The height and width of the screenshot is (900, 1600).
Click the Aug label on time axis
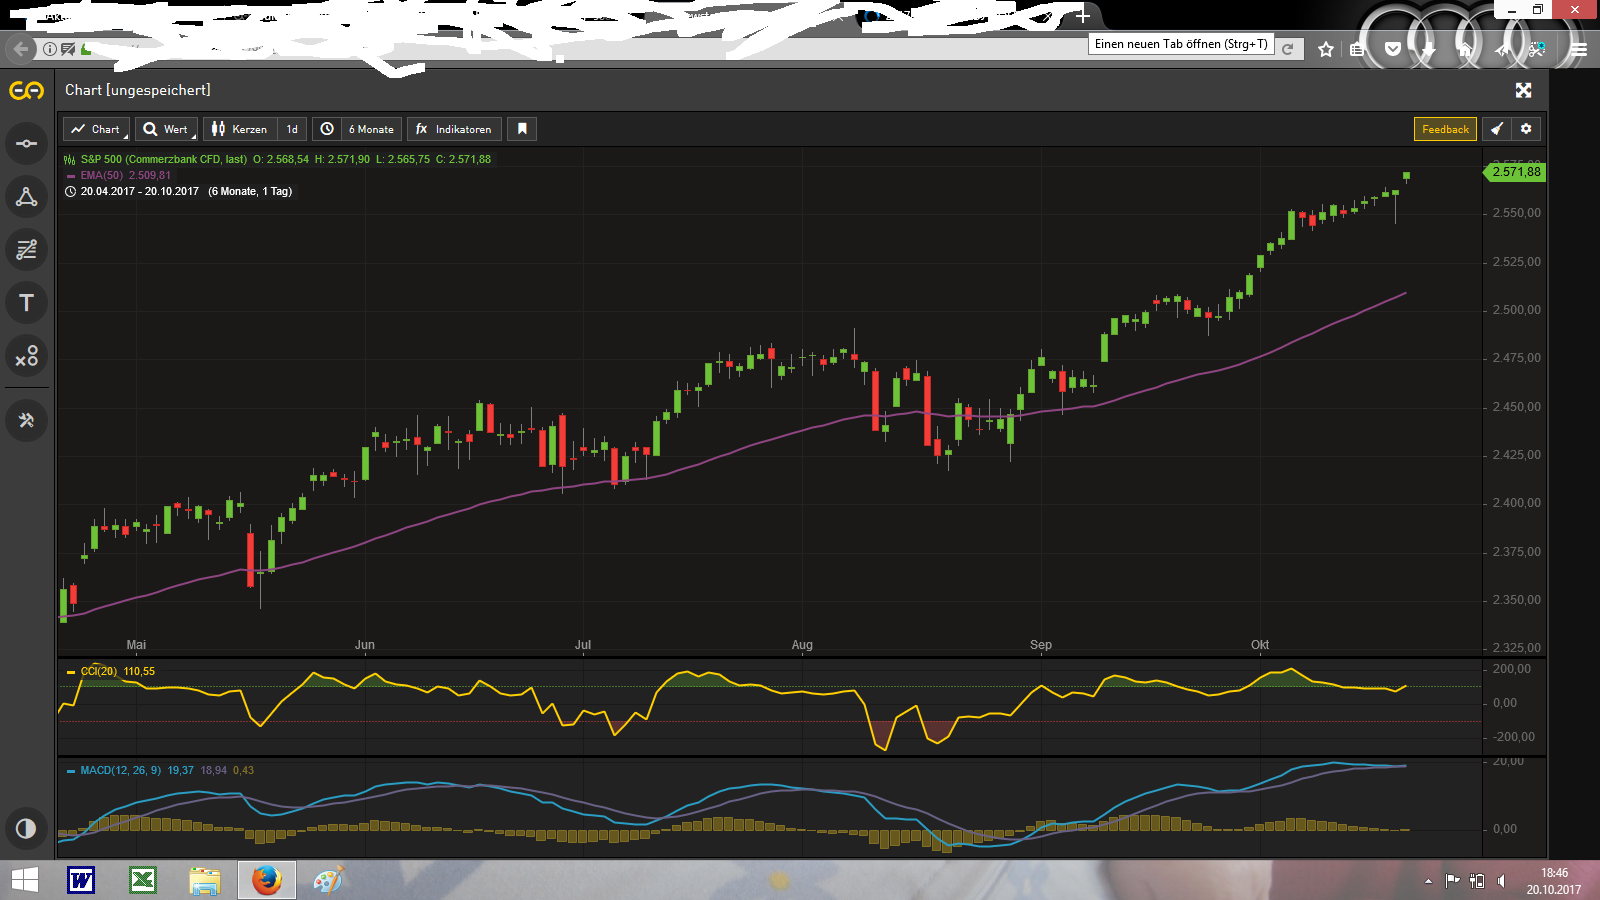click(x=802, y=645)
